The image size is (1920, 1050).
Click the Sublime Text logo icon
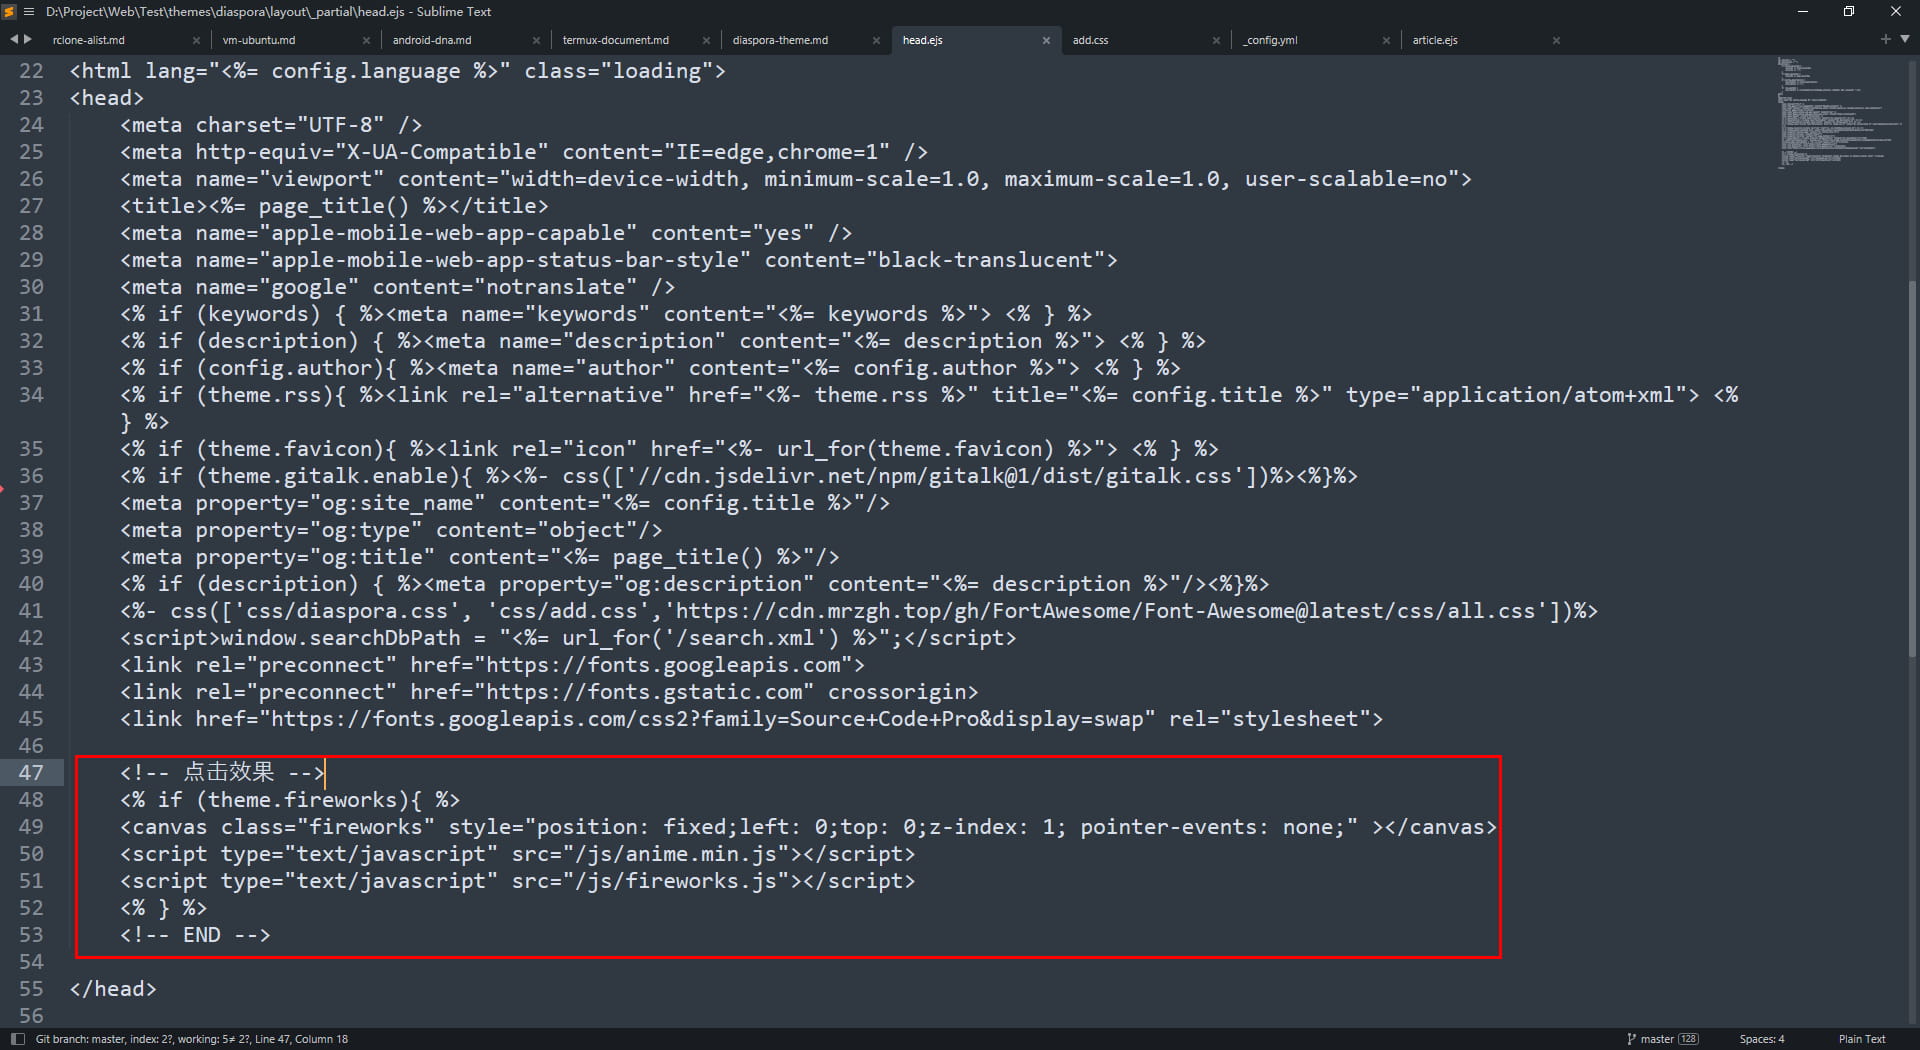pyautogui.click(x=10, y=12)
